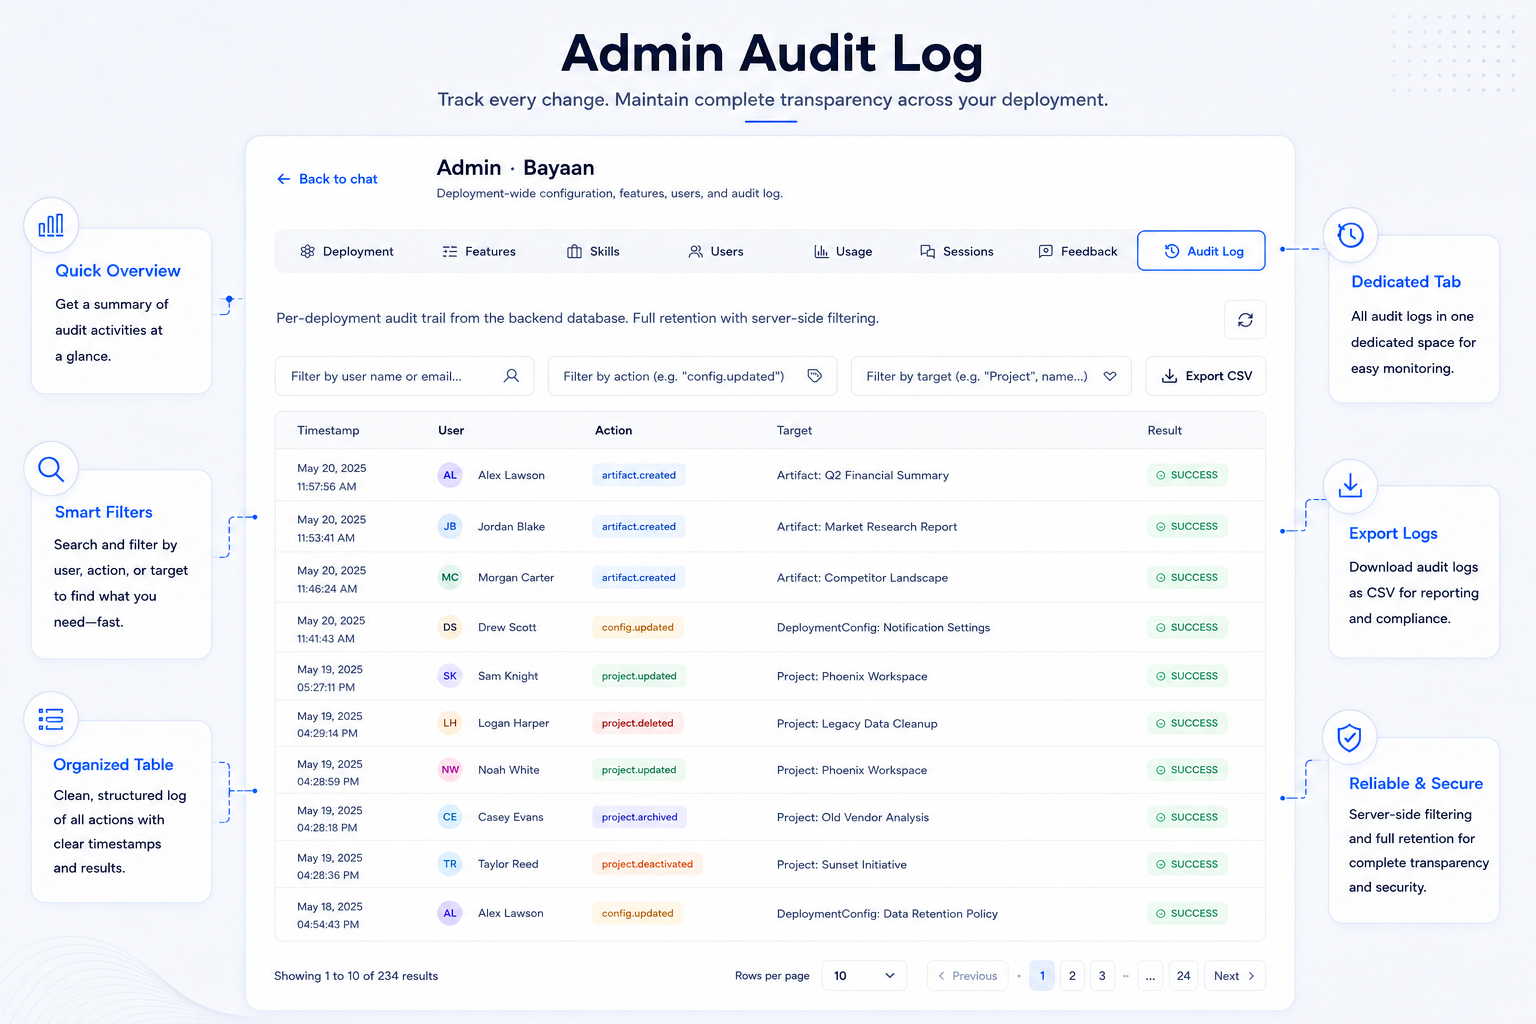Click the Reliable & Secure shield icon
The width and height of the screenshot is (1536, 1024).
(x=1349, y=738)
